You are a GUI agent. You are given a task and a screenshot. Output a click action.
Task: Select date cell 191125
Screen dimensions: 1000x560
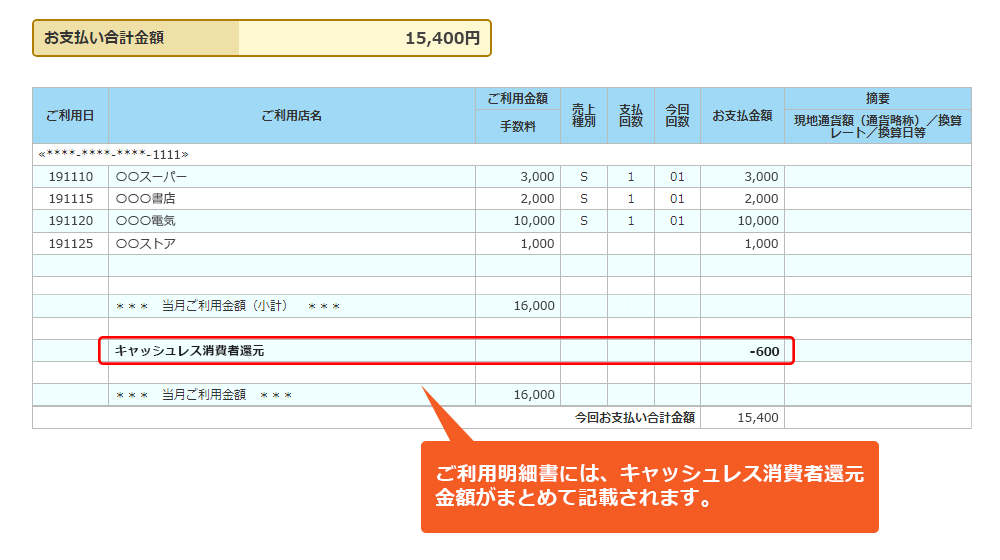pyautogui.click(x=71, y=244)
